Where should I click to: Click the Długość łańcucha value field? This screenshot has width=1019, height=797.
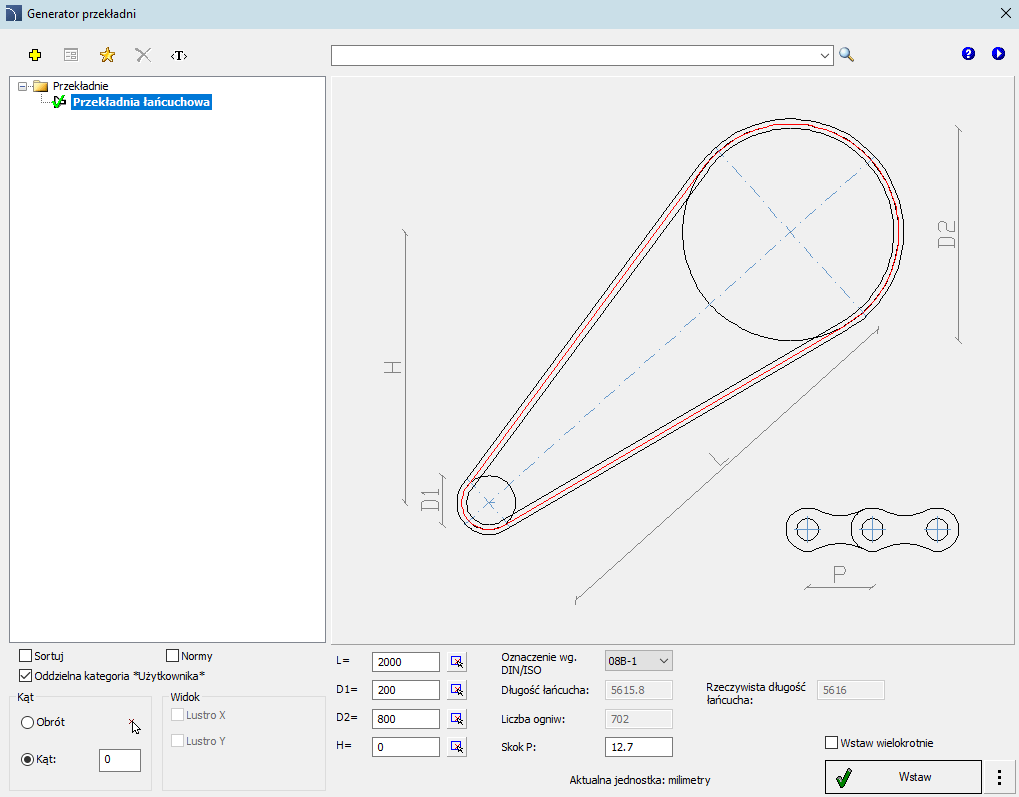pos(639,690)
